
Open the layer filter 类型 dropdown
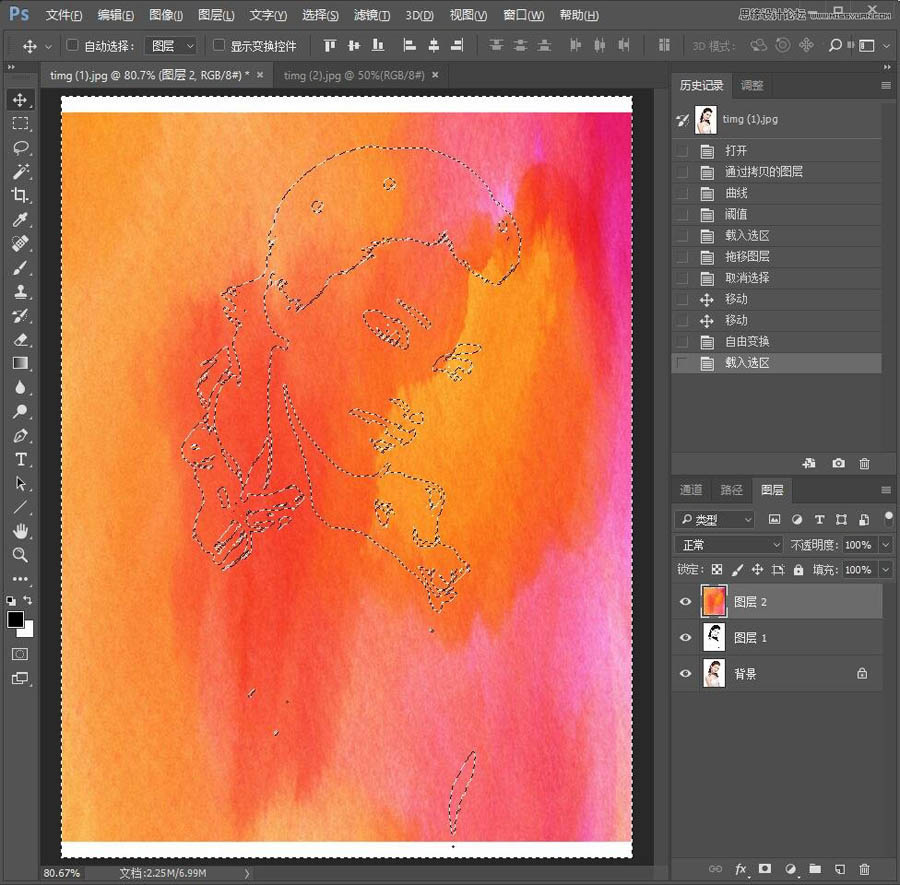pos(715,519)
